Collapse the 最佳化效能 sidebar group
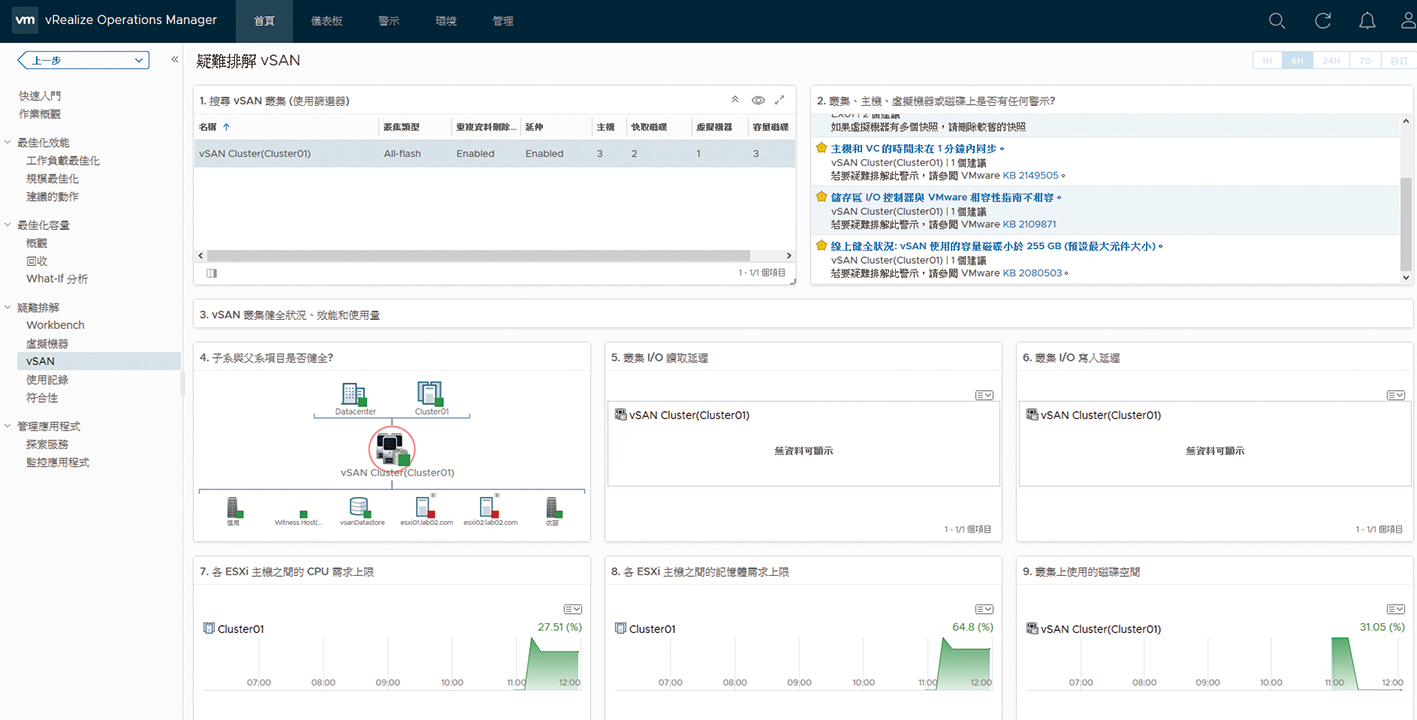 coord(8,143)
